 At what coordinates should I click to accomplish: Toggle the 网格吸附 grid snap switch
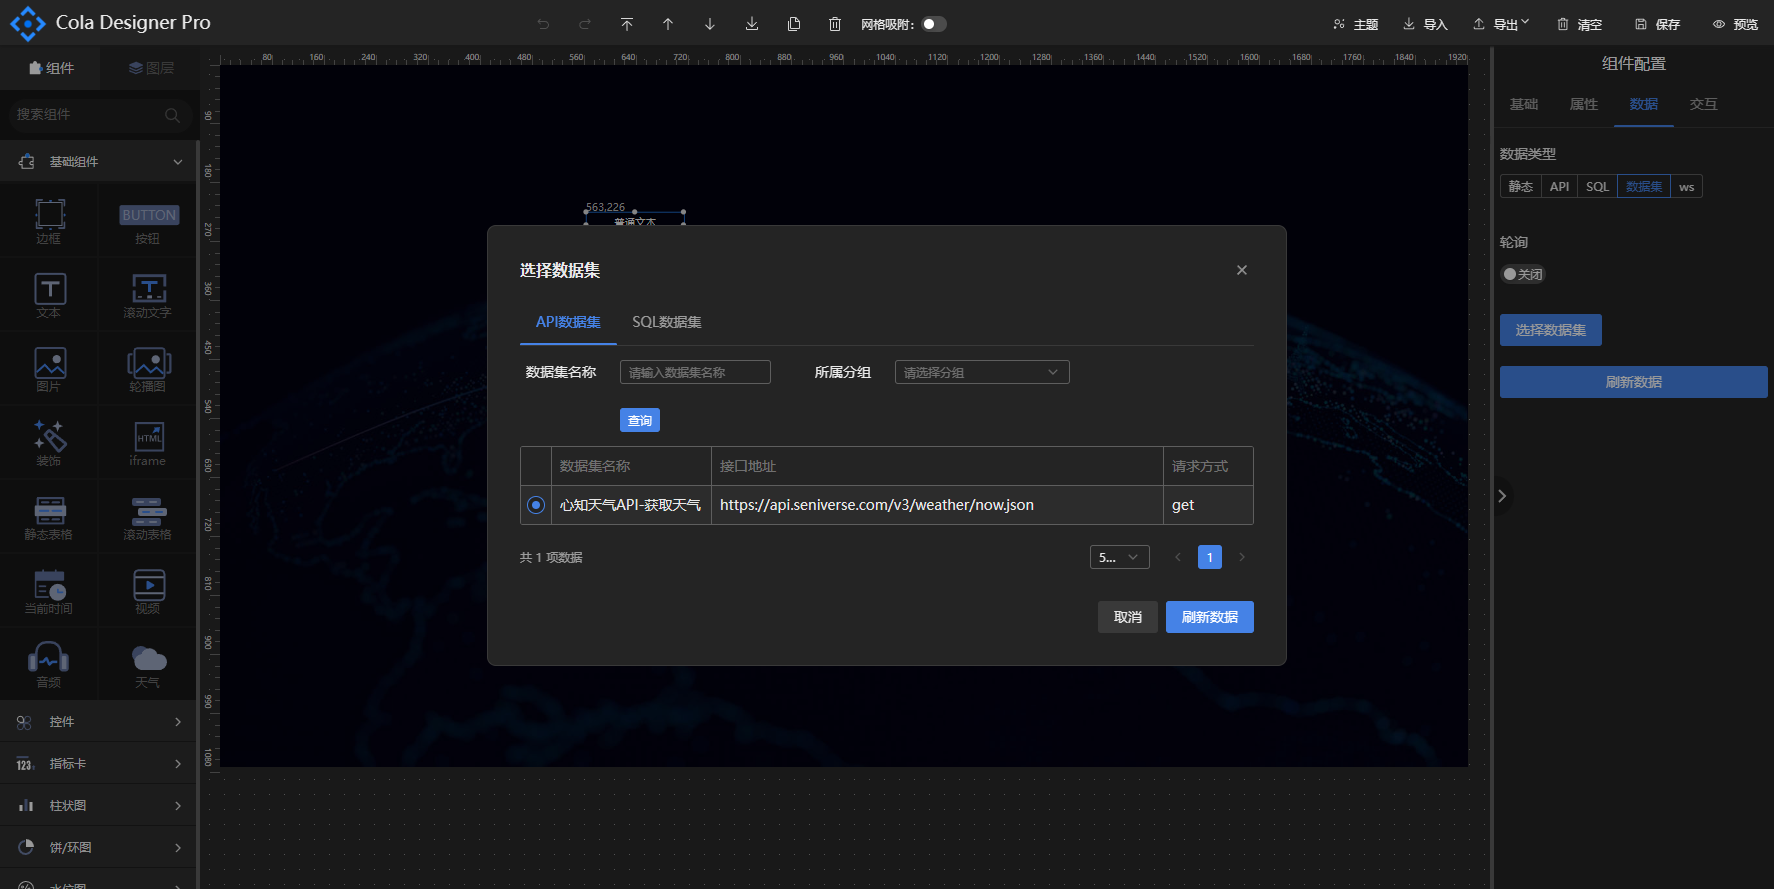point(933,24)
